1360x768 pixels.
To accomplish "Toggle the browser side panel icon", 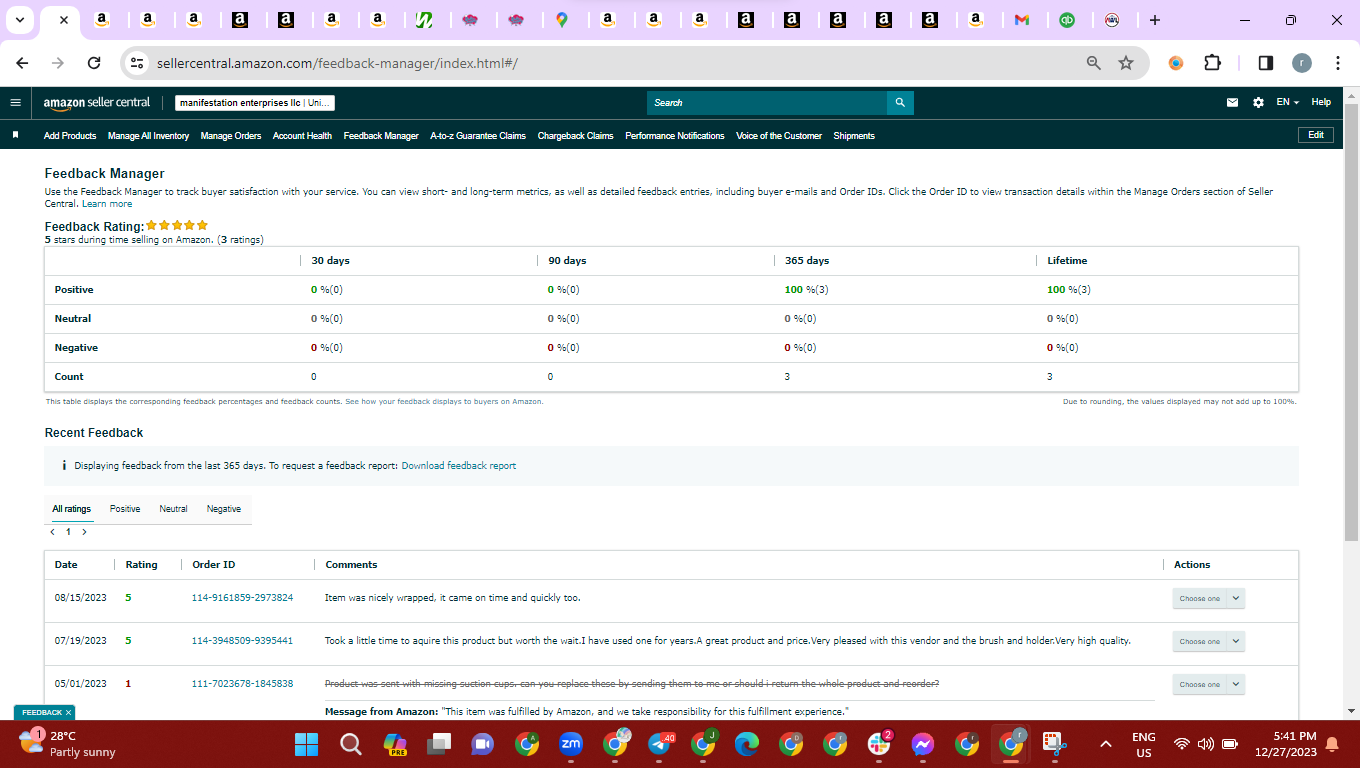I will click(x=1265, y=63).
